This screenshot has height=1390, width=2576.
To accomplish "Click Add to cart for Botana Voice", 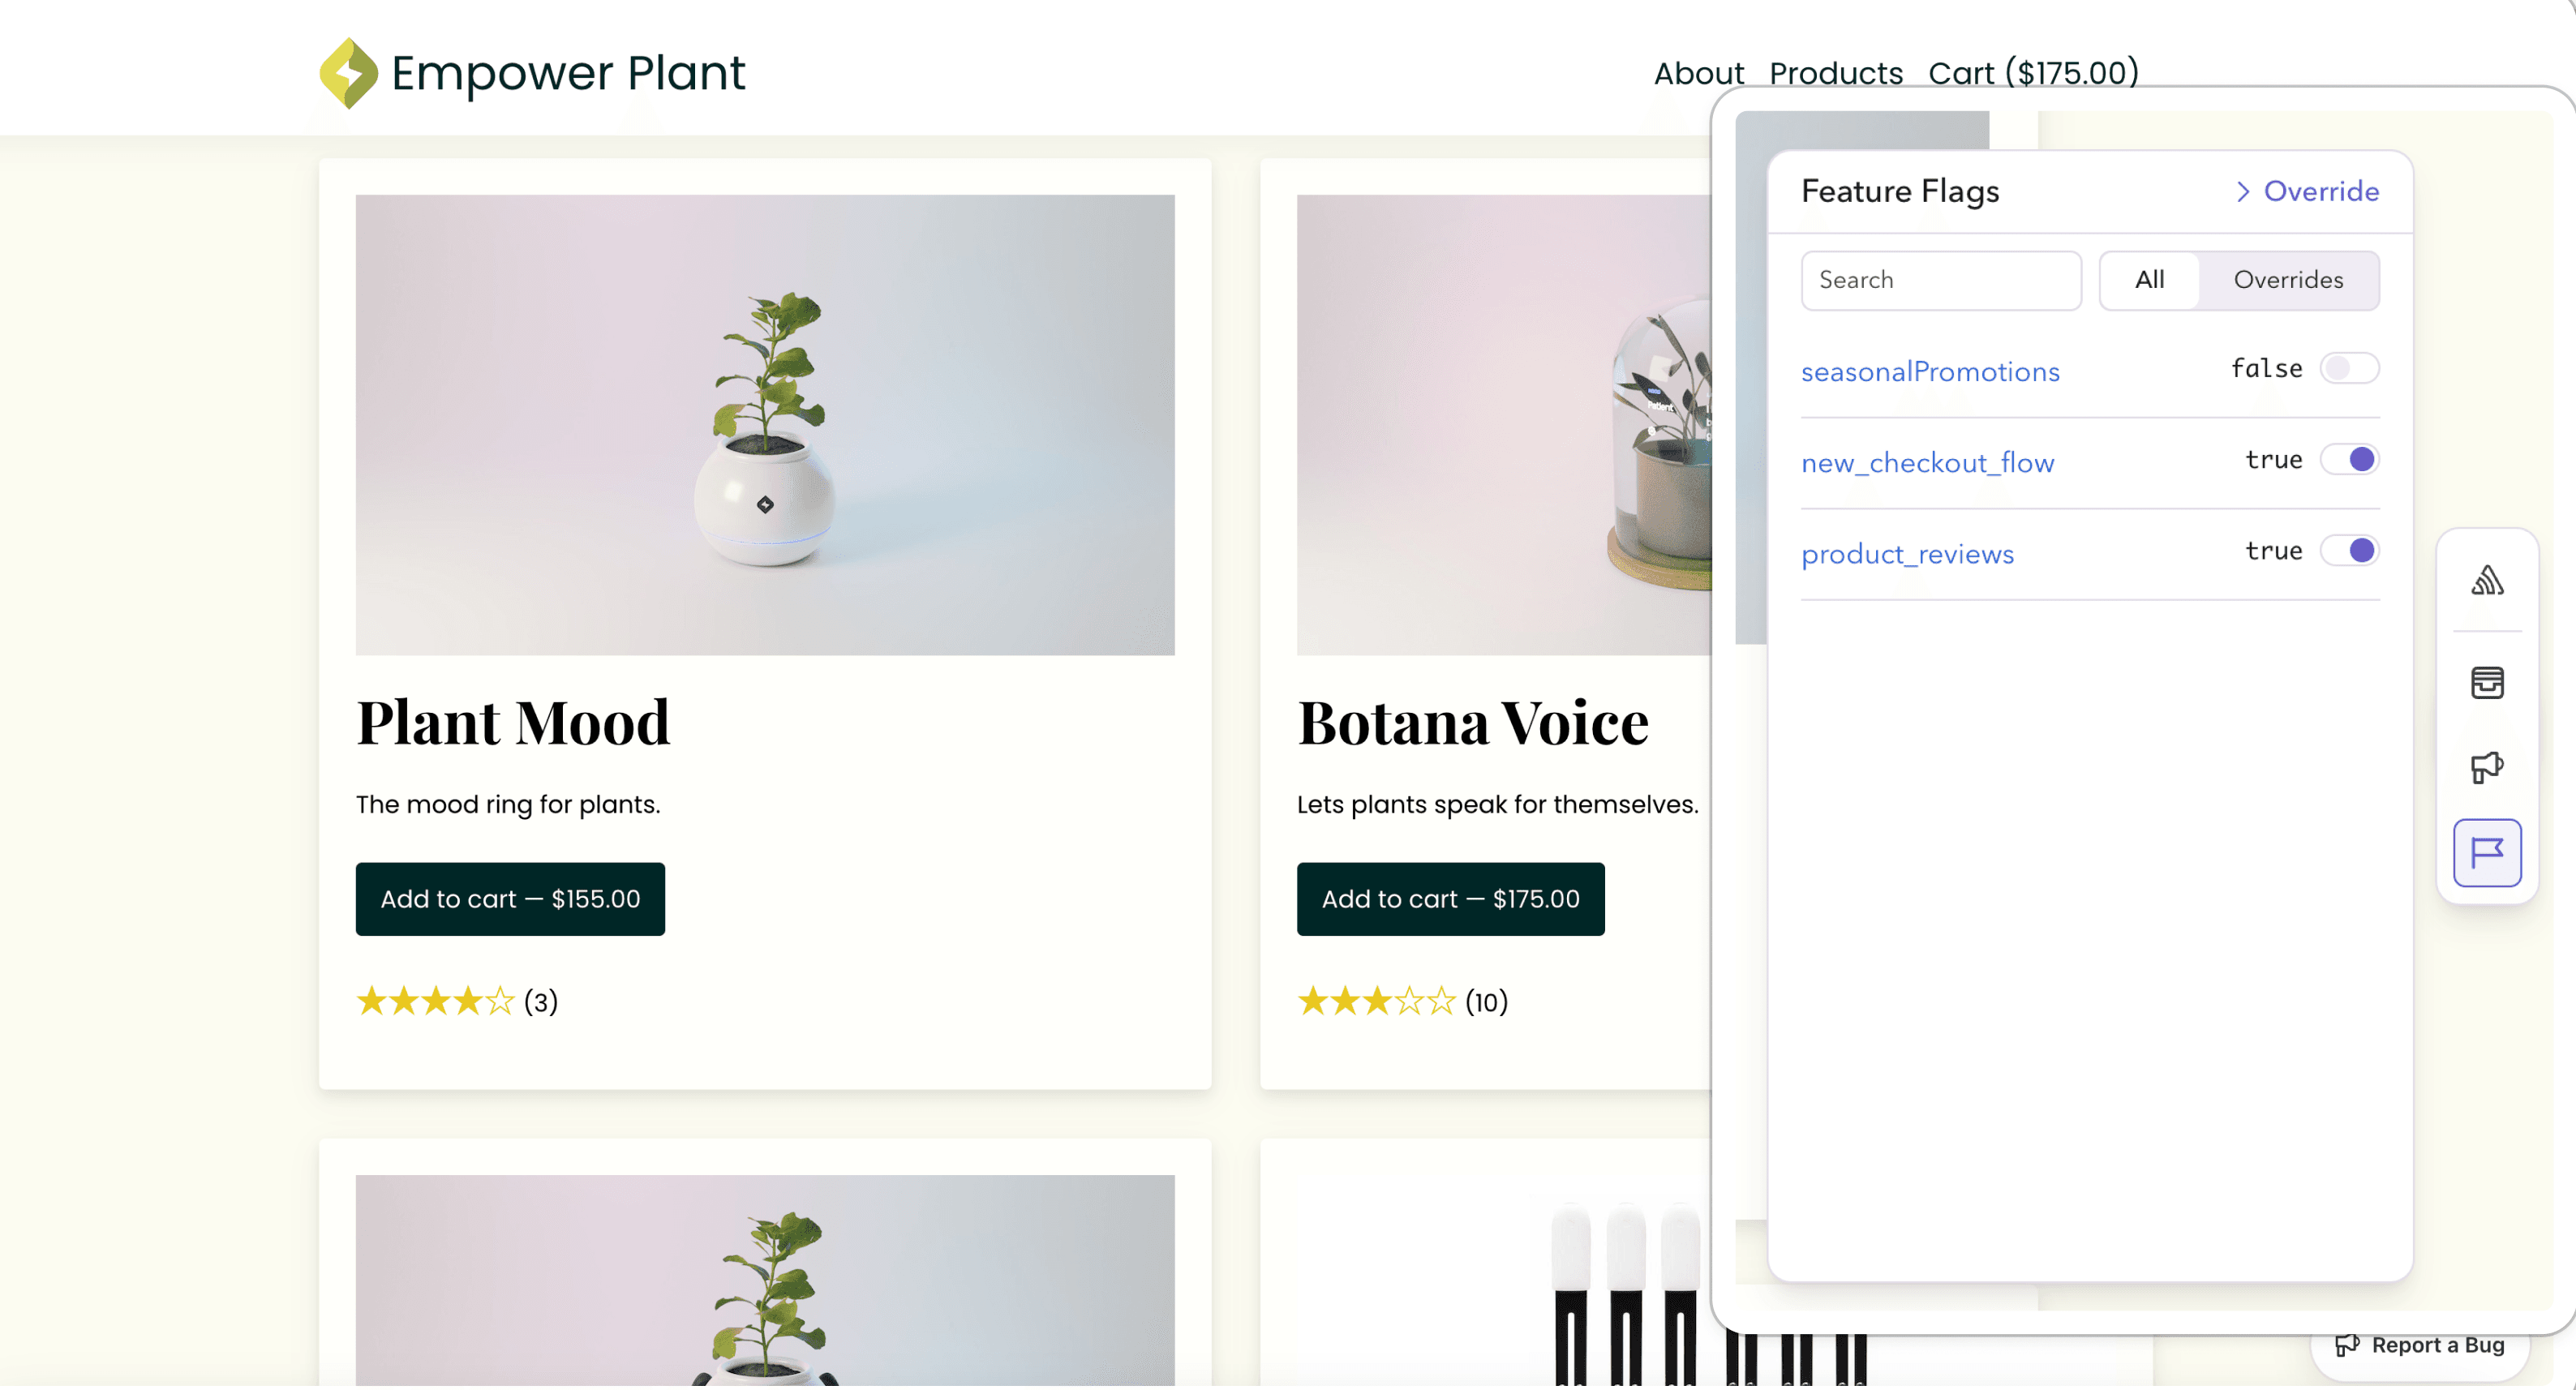I will (1449, 899).
